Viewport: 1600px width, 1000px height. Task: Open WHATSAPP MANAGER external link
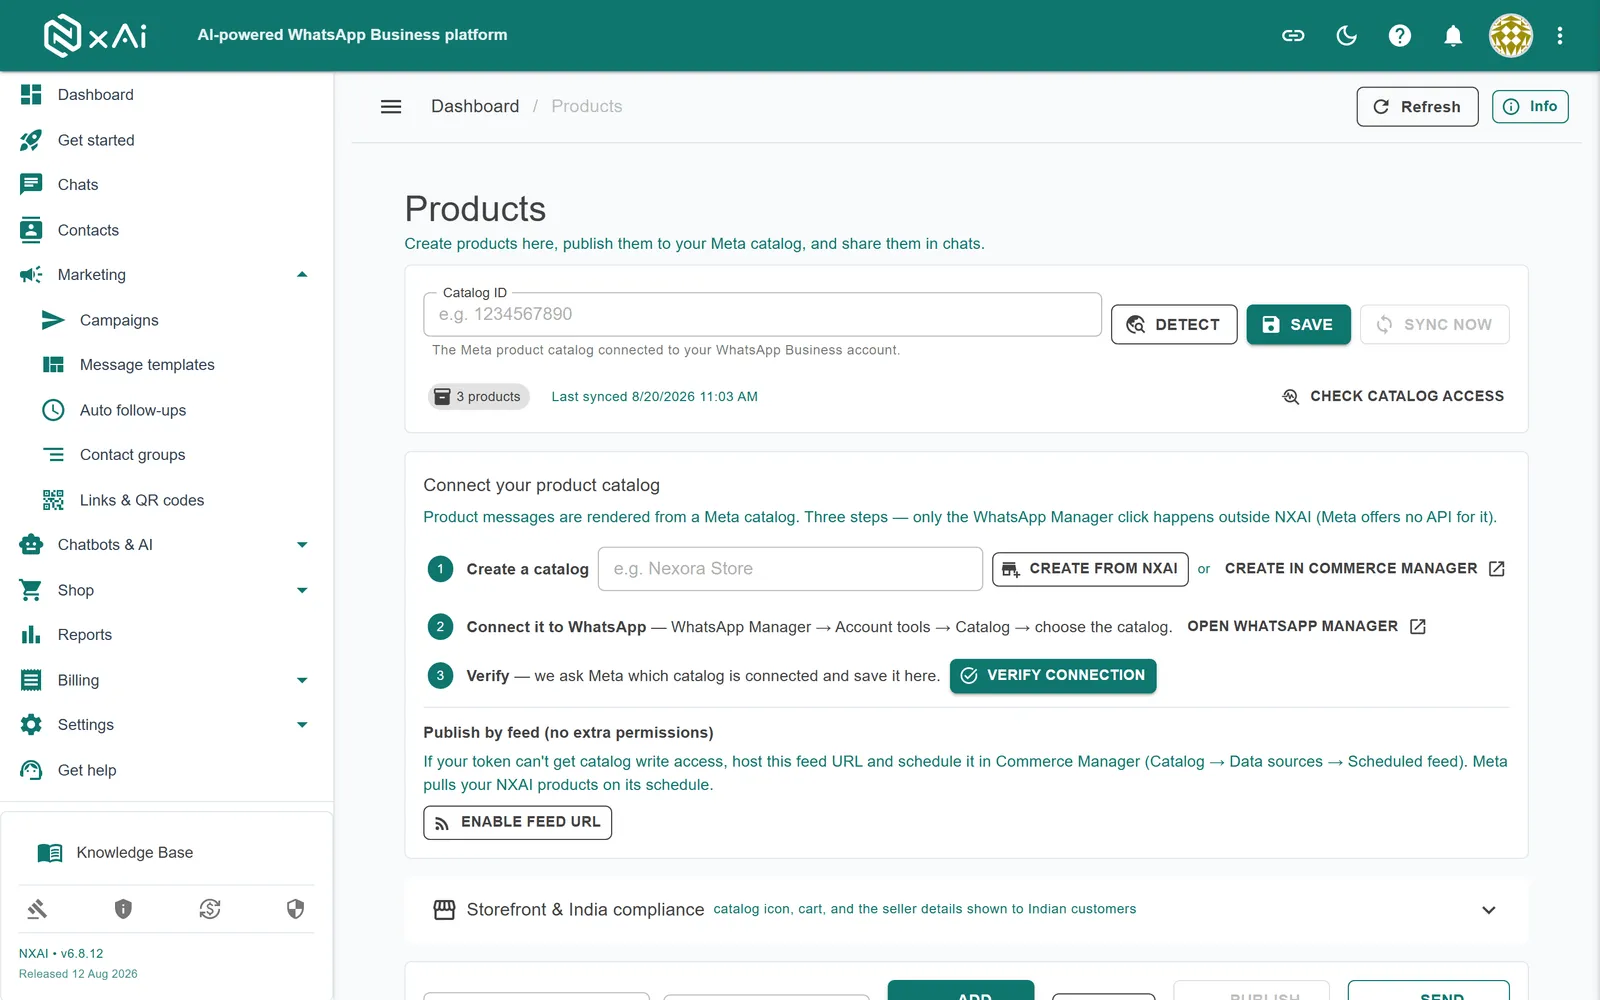point(1306,626)
